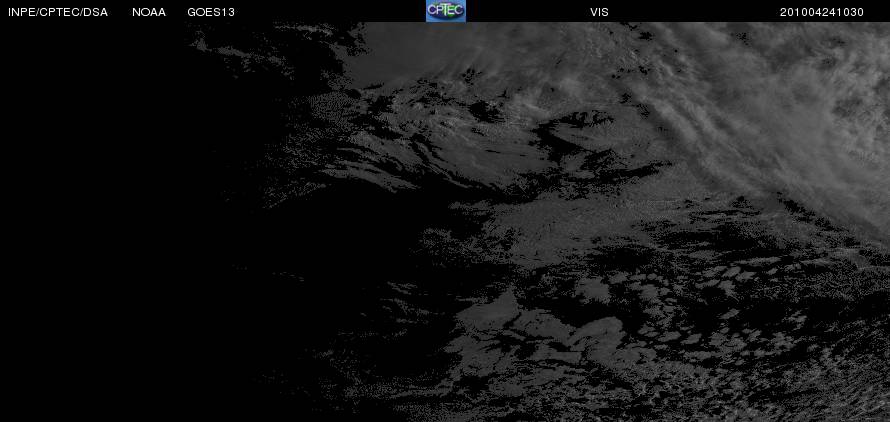Click the VIS channel label
The image size is (890, 422).
tap(599, 12)
